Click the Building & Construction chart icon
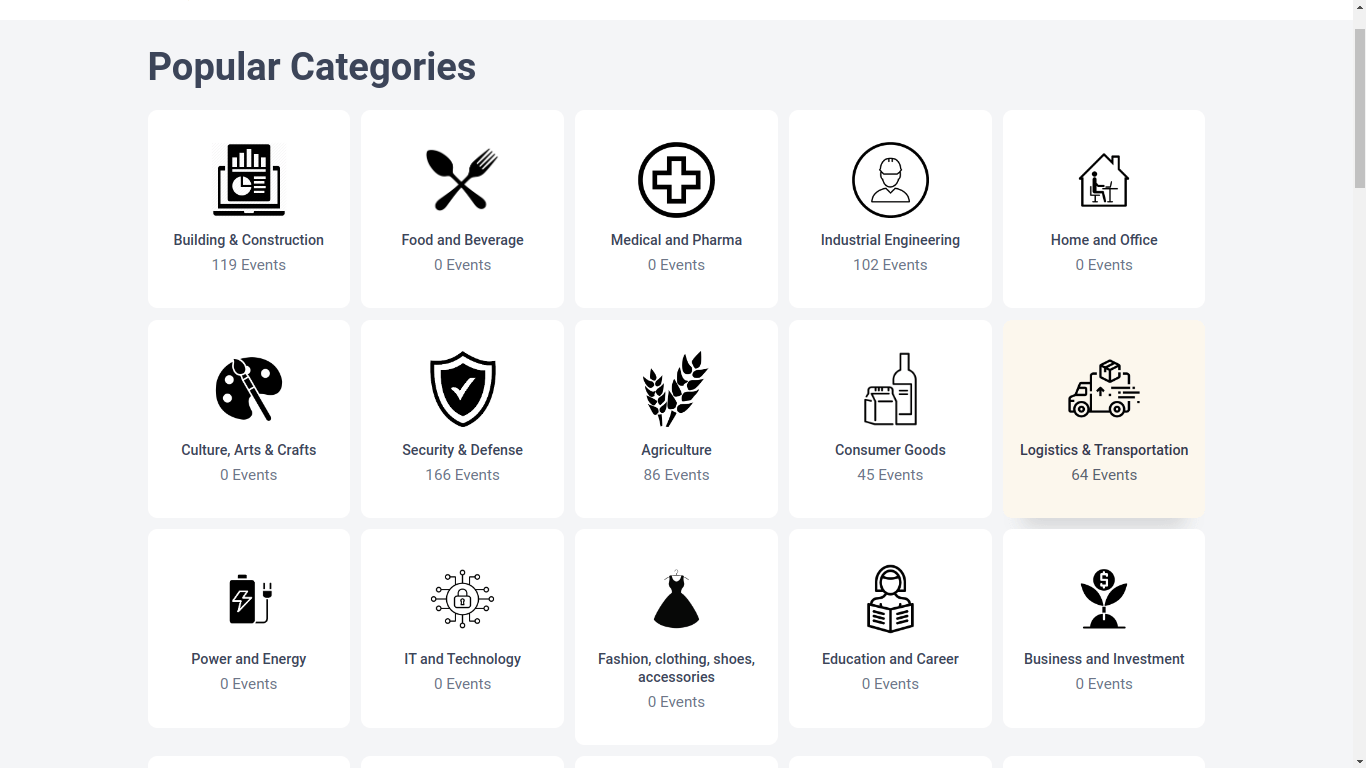This screenshot has width=1366, height=768. coord(249,180)
